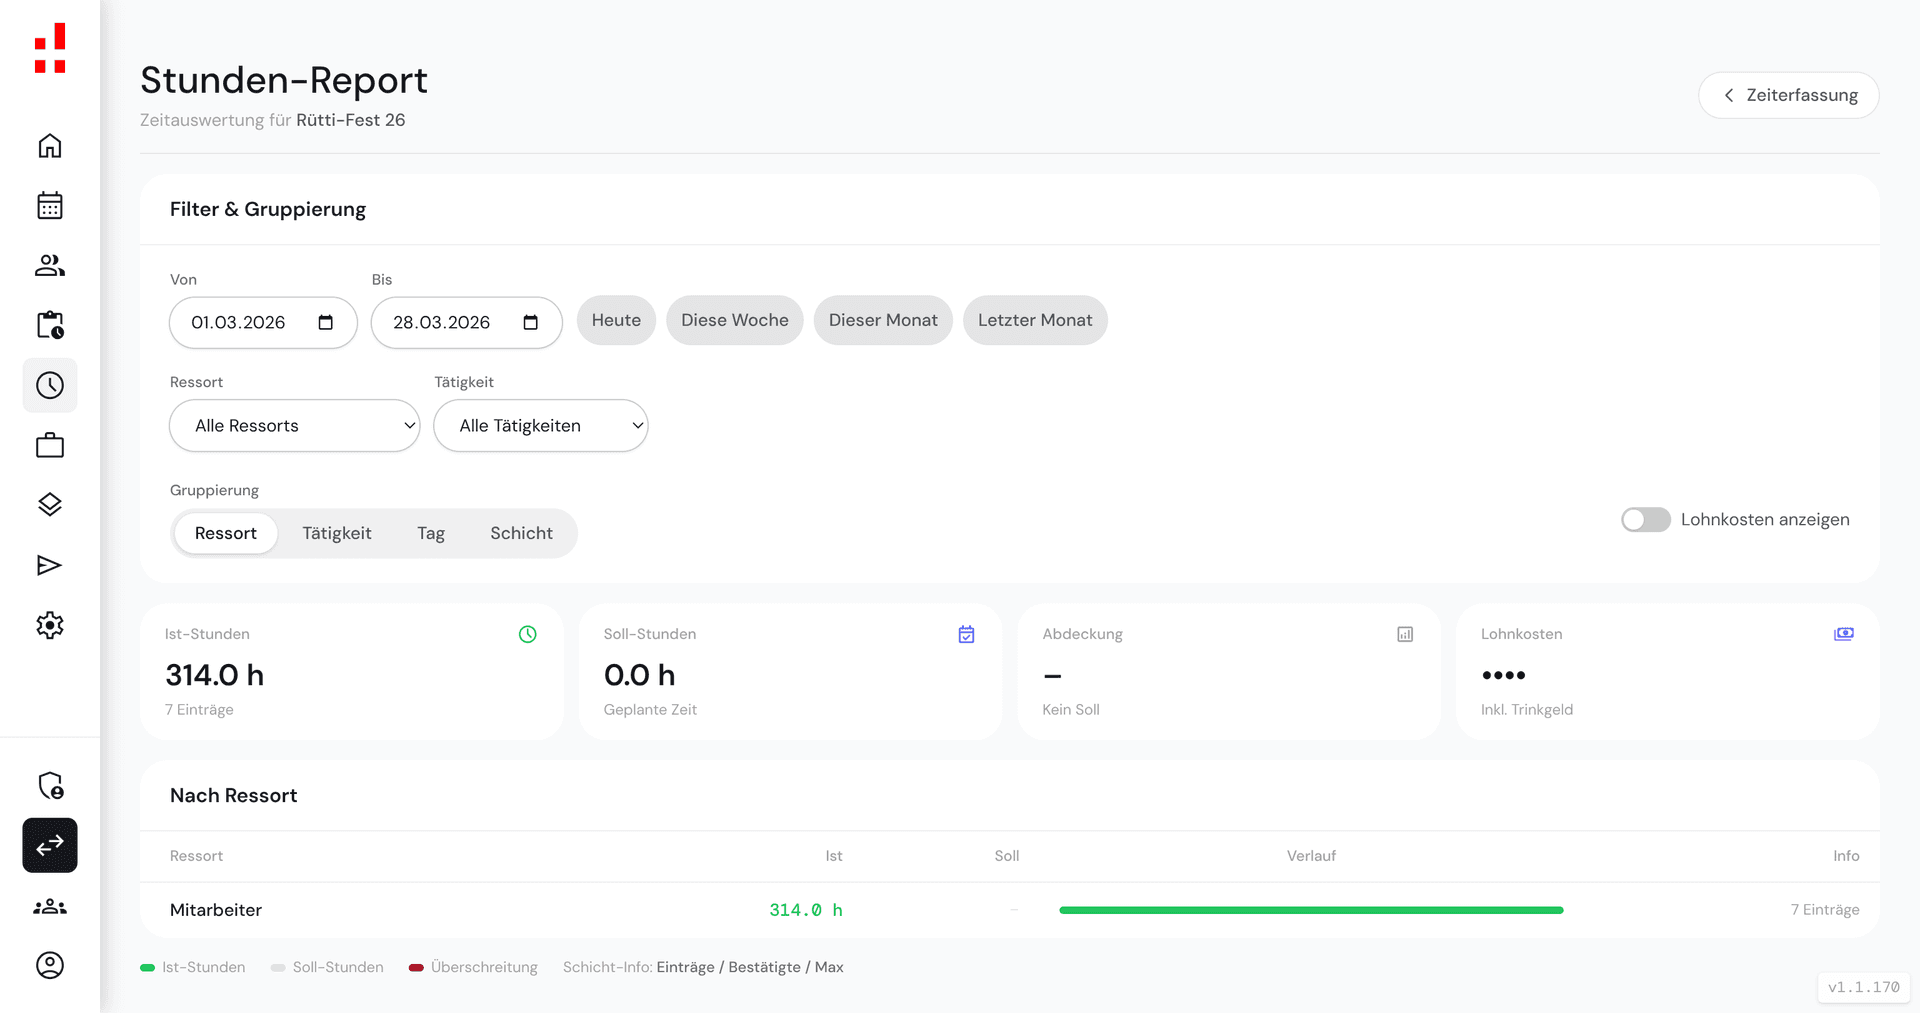This screenshot has height=1013, width=1920.
Task: Expand the Alle Tätigkeiten dropdown
Action: (x=540, y=426)
